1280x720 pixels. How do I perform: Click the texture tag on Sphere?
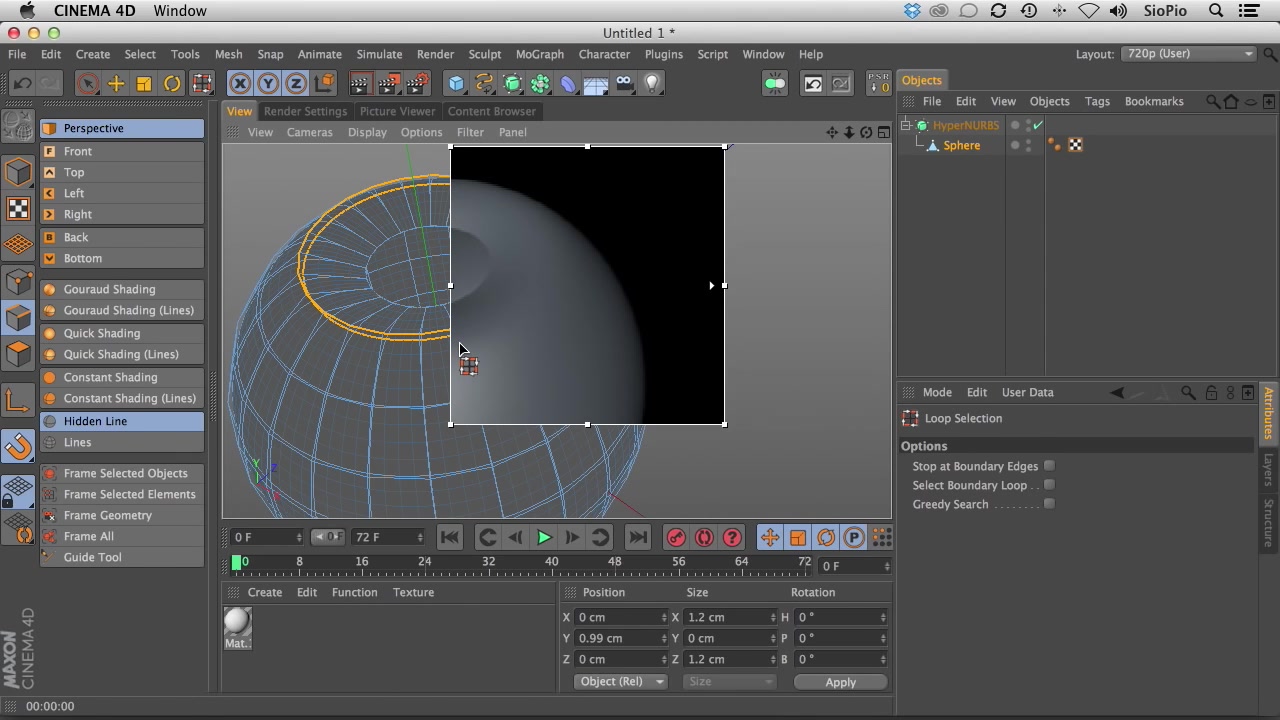(1075, 145)
